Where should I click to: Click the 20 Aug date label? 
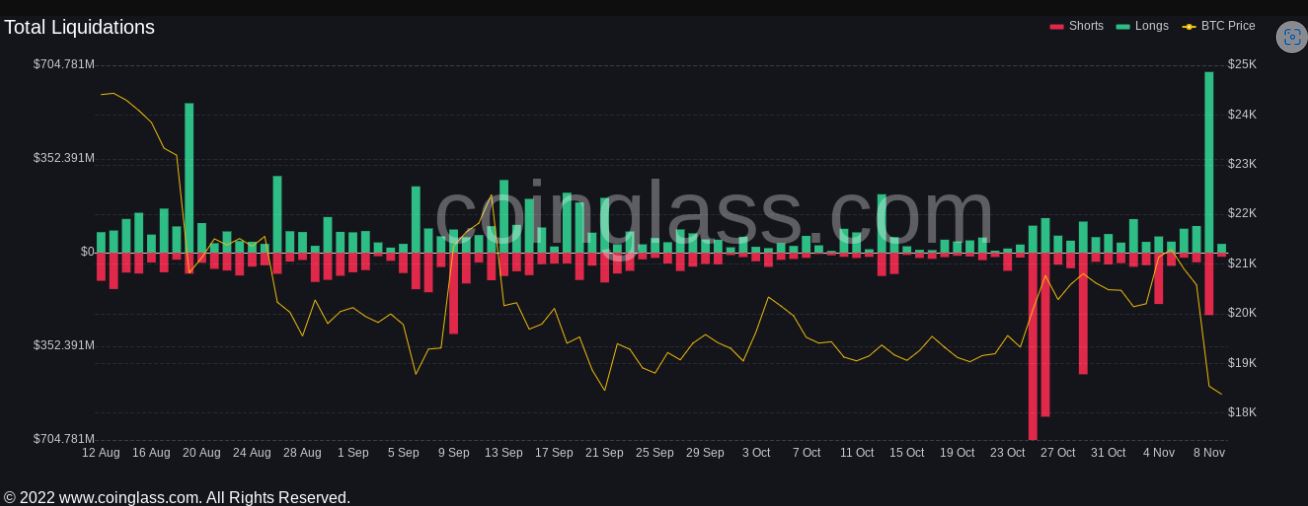point(201,453)
